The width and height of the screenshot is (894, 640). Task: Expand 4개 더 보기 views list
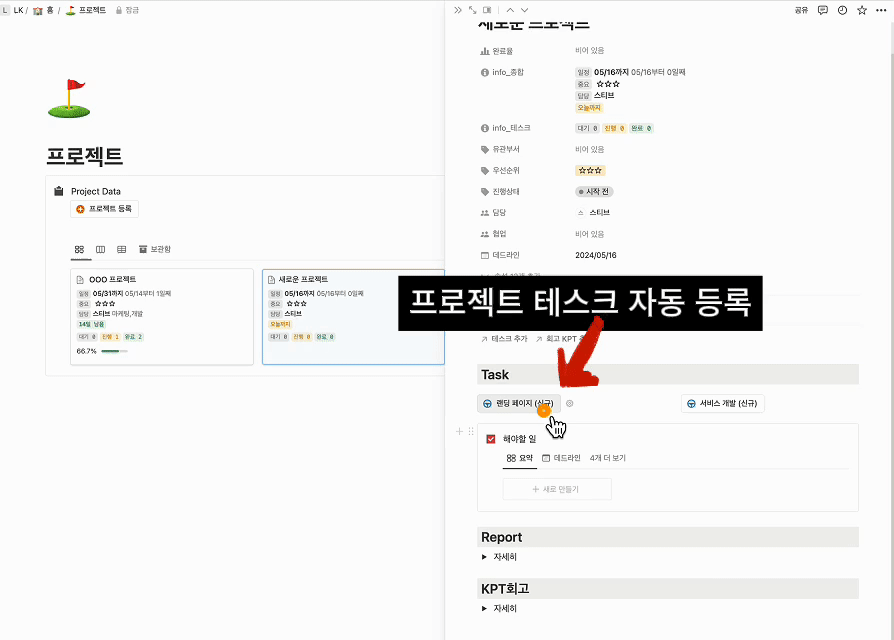607,458
